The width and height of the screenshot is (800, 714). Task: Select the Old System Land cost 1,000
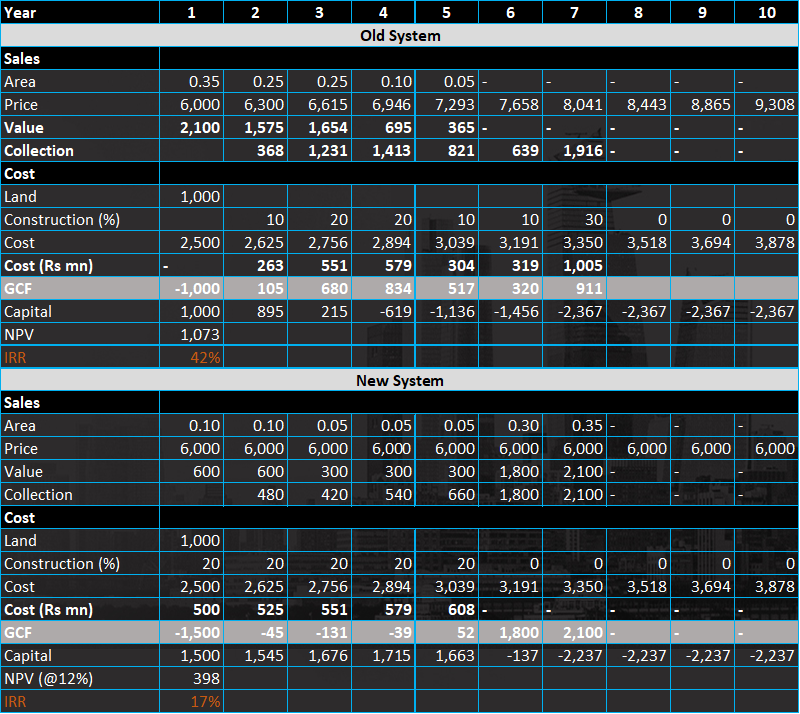pos(200,197)
